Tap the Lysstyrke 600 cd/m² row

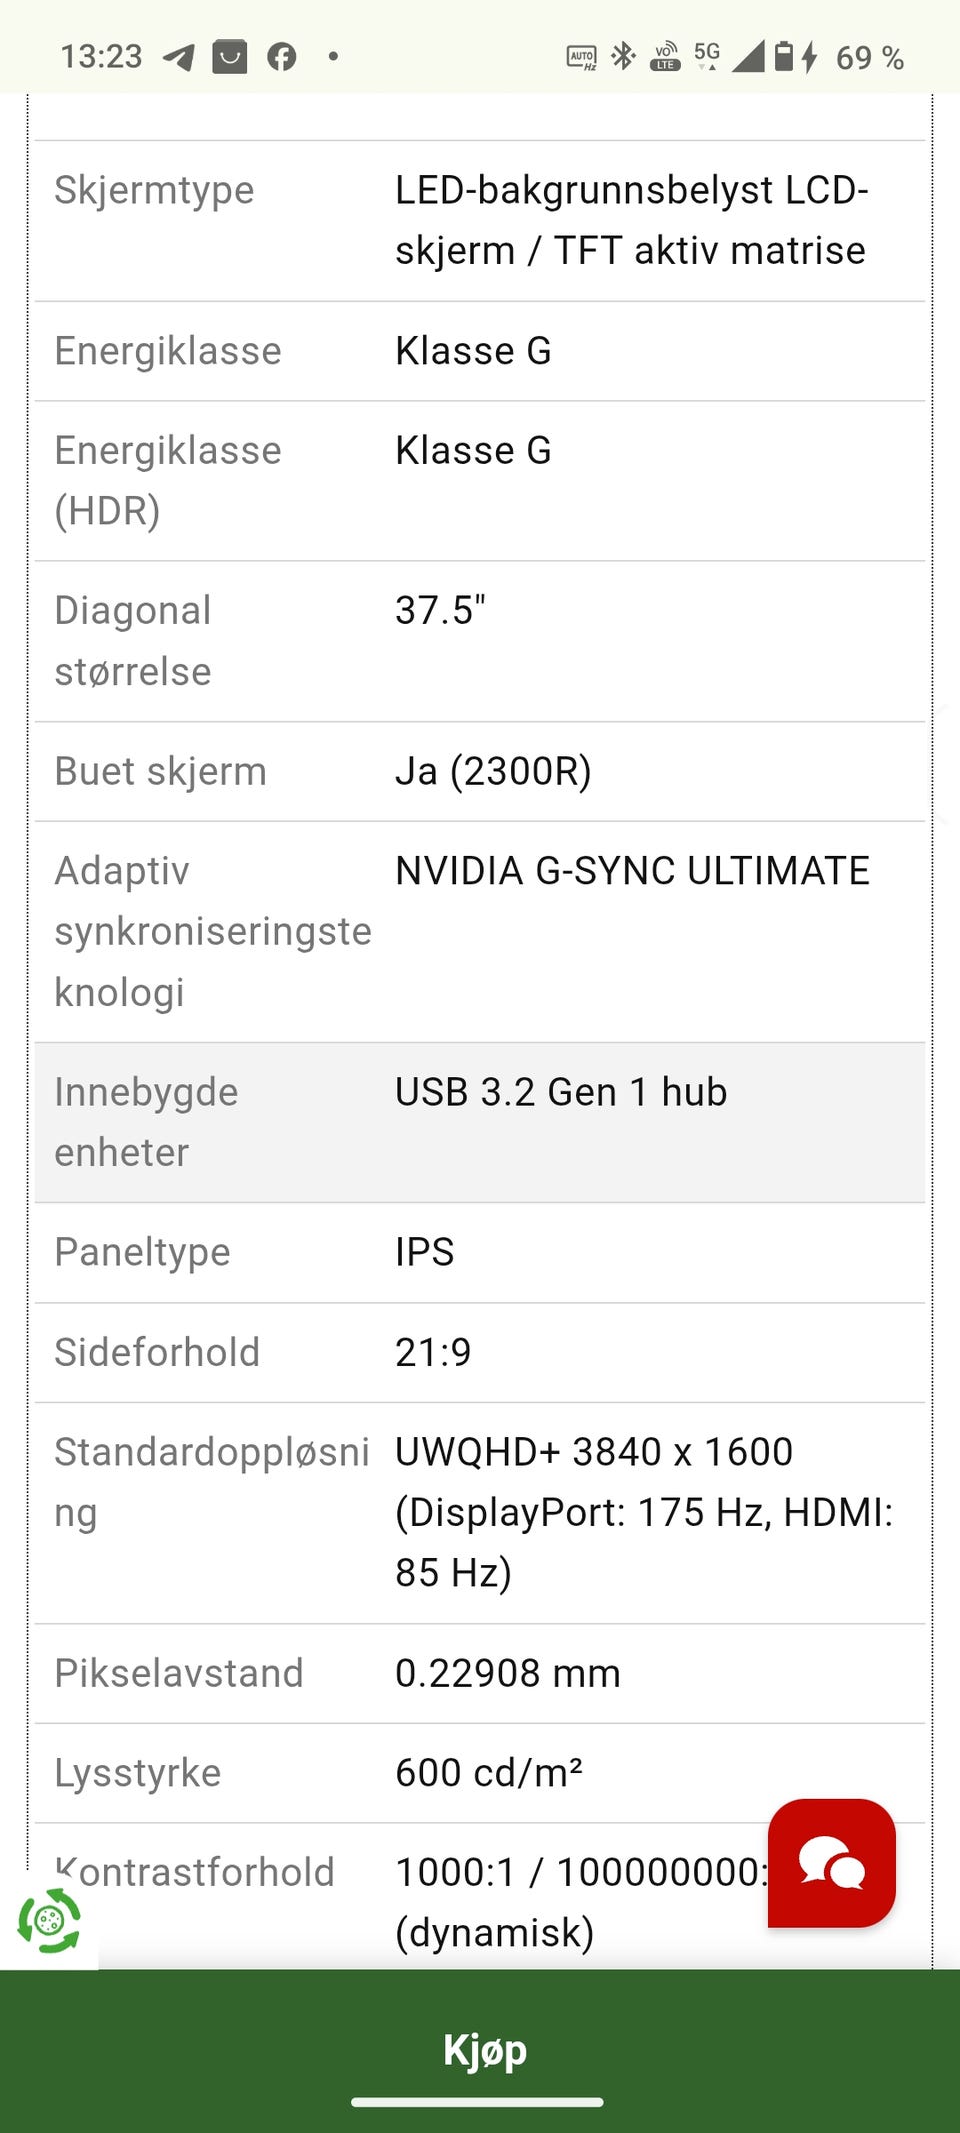478,1773
